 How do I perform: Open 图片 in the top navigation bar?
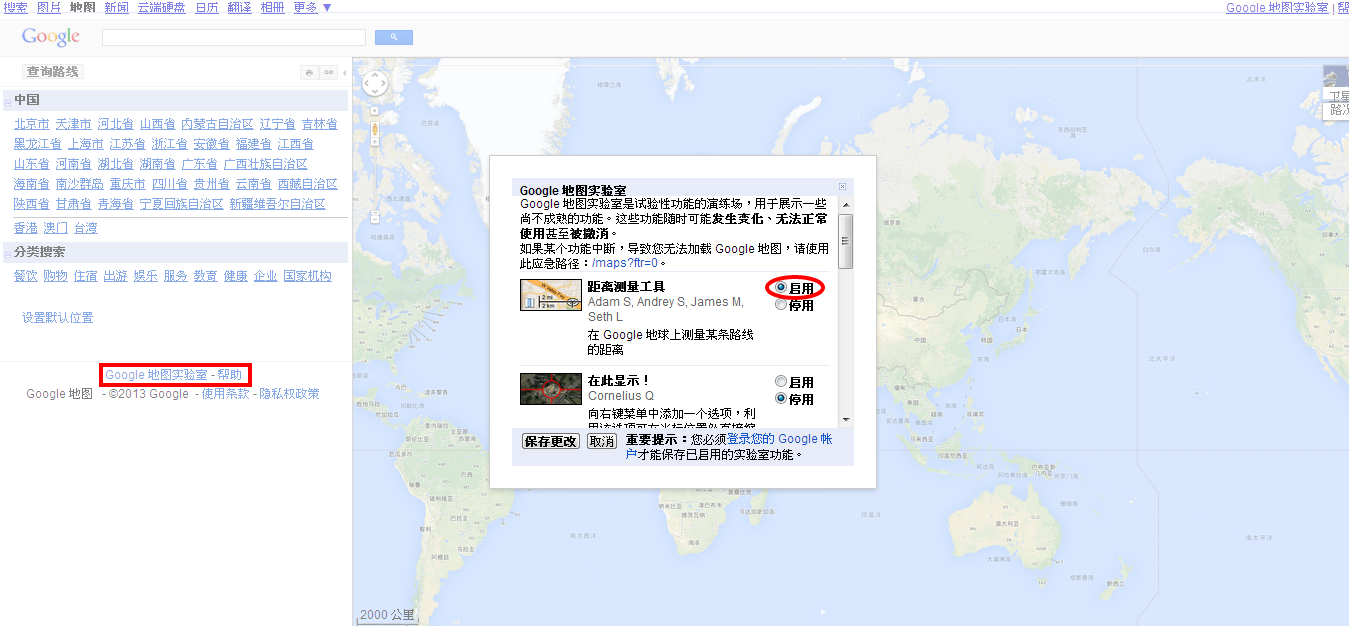(49, 7)
